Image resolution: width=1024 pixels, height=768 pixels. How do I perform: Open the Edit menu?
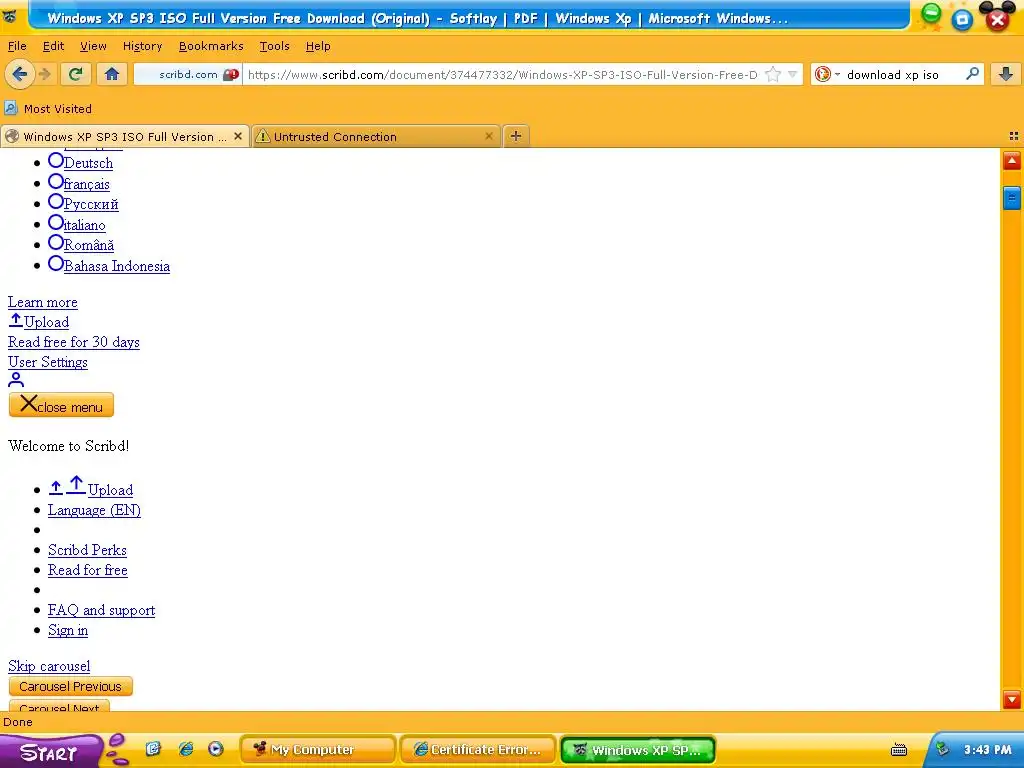click(x=53, y=46)
